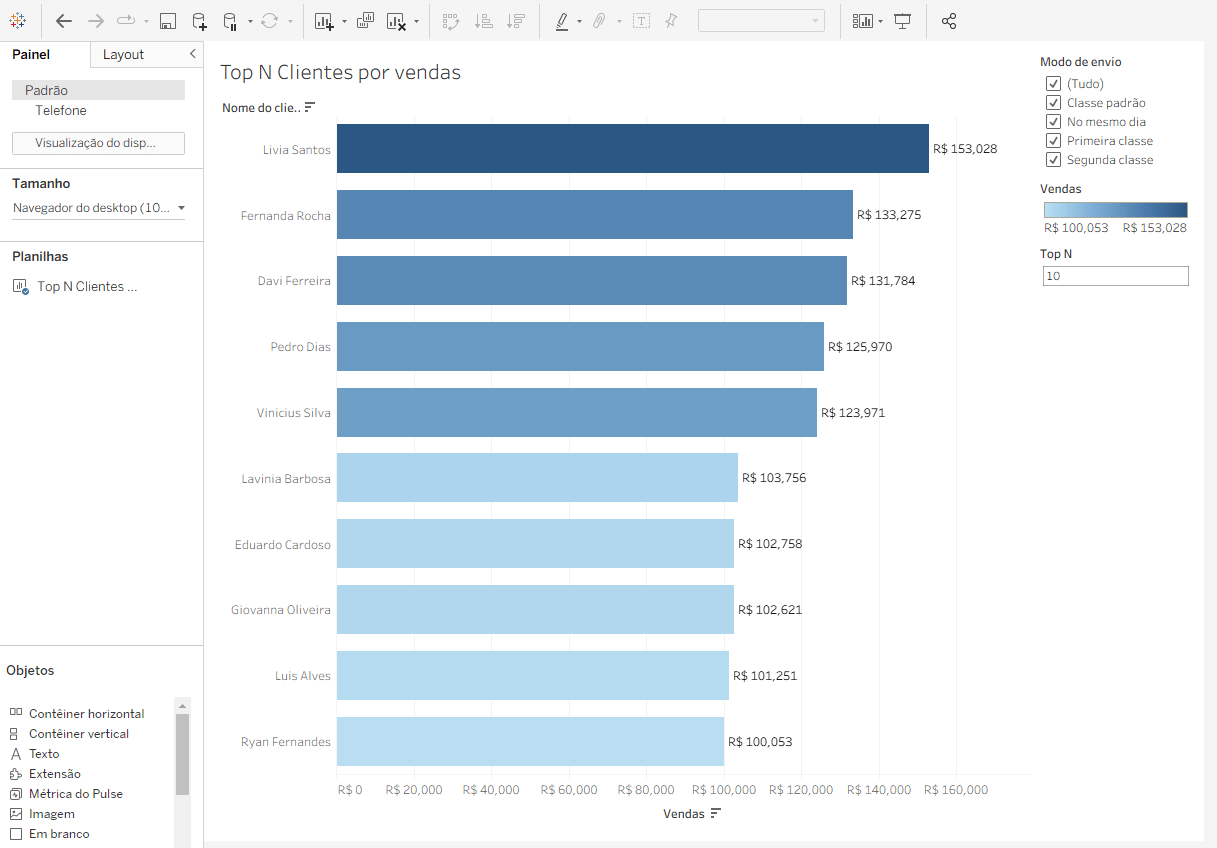
Task: Click the Extensão puzzle piece object
Action: [x=16, y=774]
